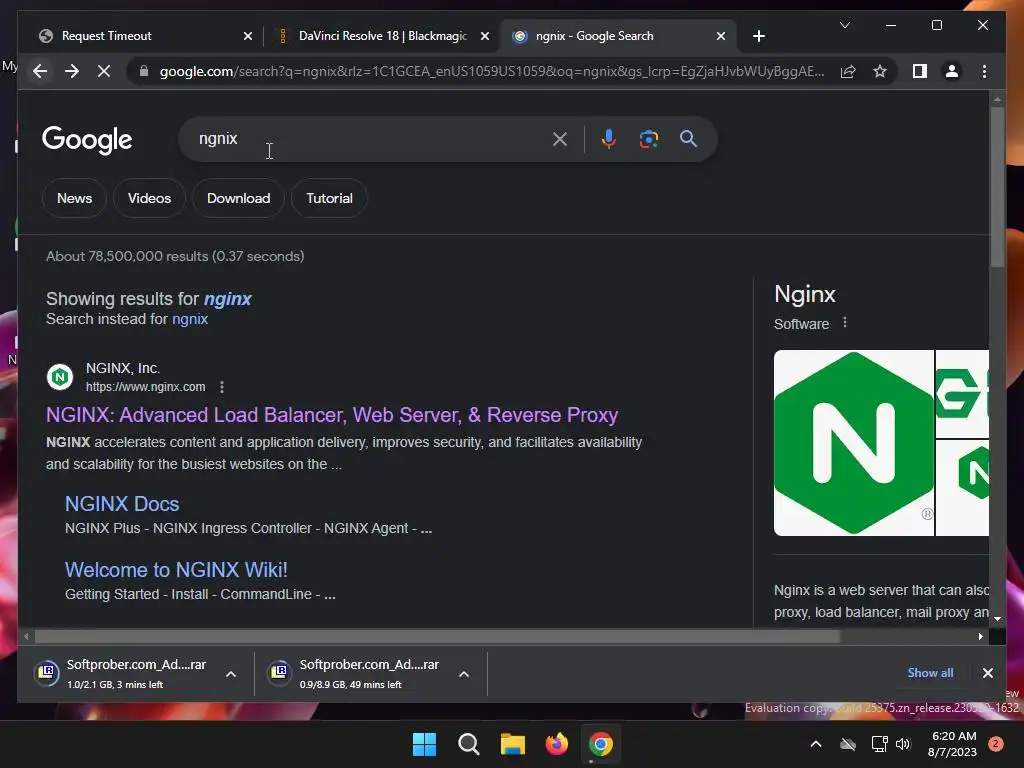This screenshot has width=1024, height=768.
Task: Show all downloads
Action: (930, 673)
